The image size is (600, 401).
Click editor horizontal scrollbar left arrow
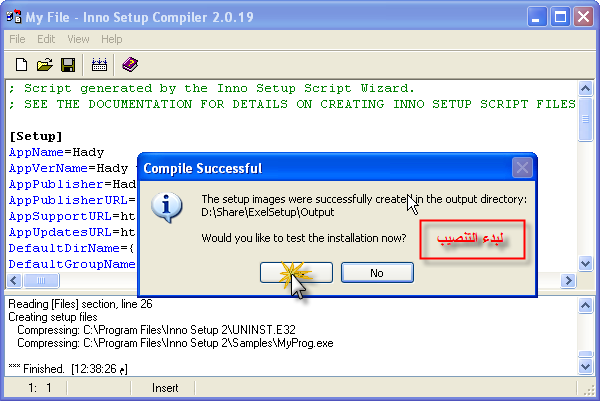(14, 281)
